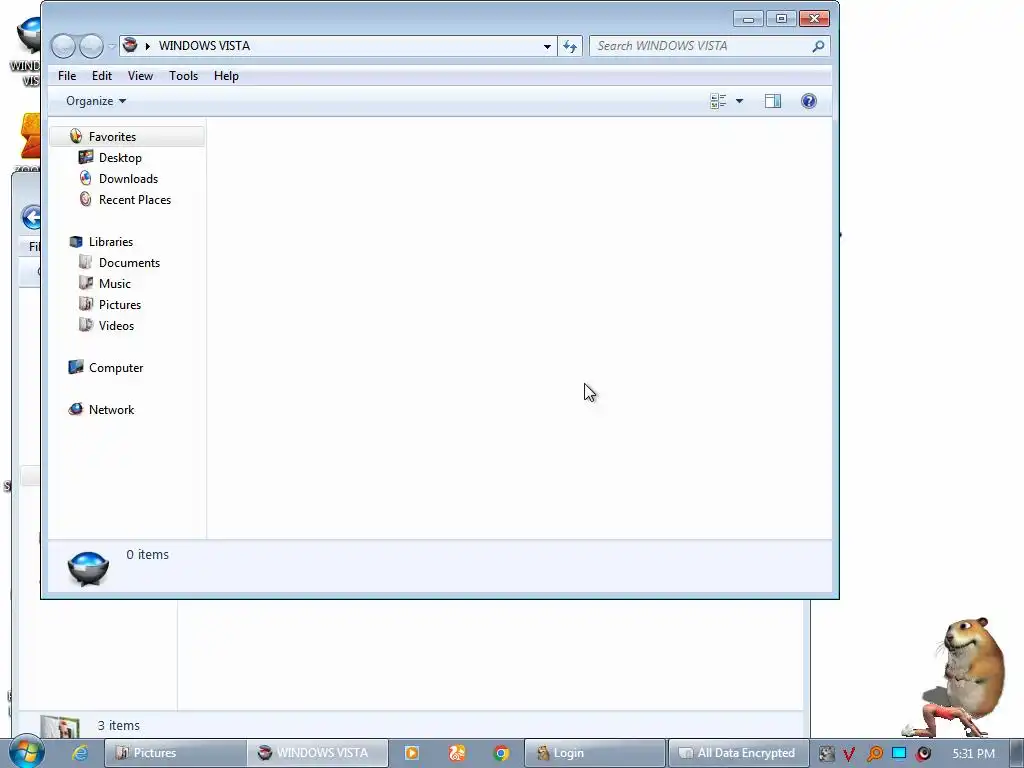Click the orange magnifier tray icon
Screen dimensions: 1024x768
tap(874, 754)
